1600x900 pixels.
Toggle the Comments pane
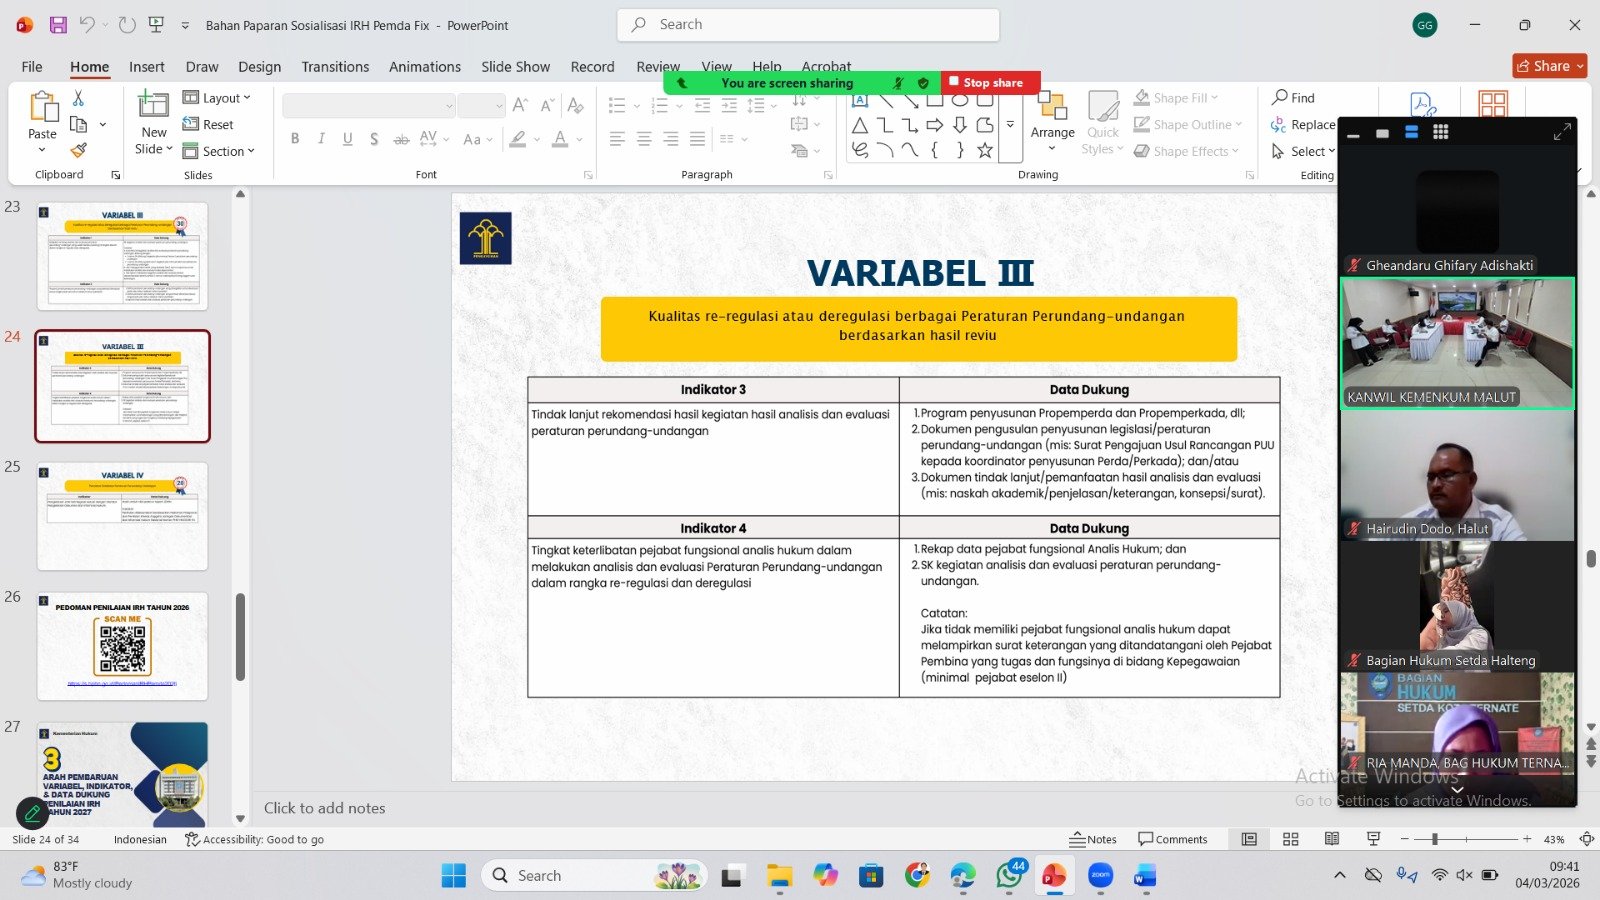tap(1172, 839)
